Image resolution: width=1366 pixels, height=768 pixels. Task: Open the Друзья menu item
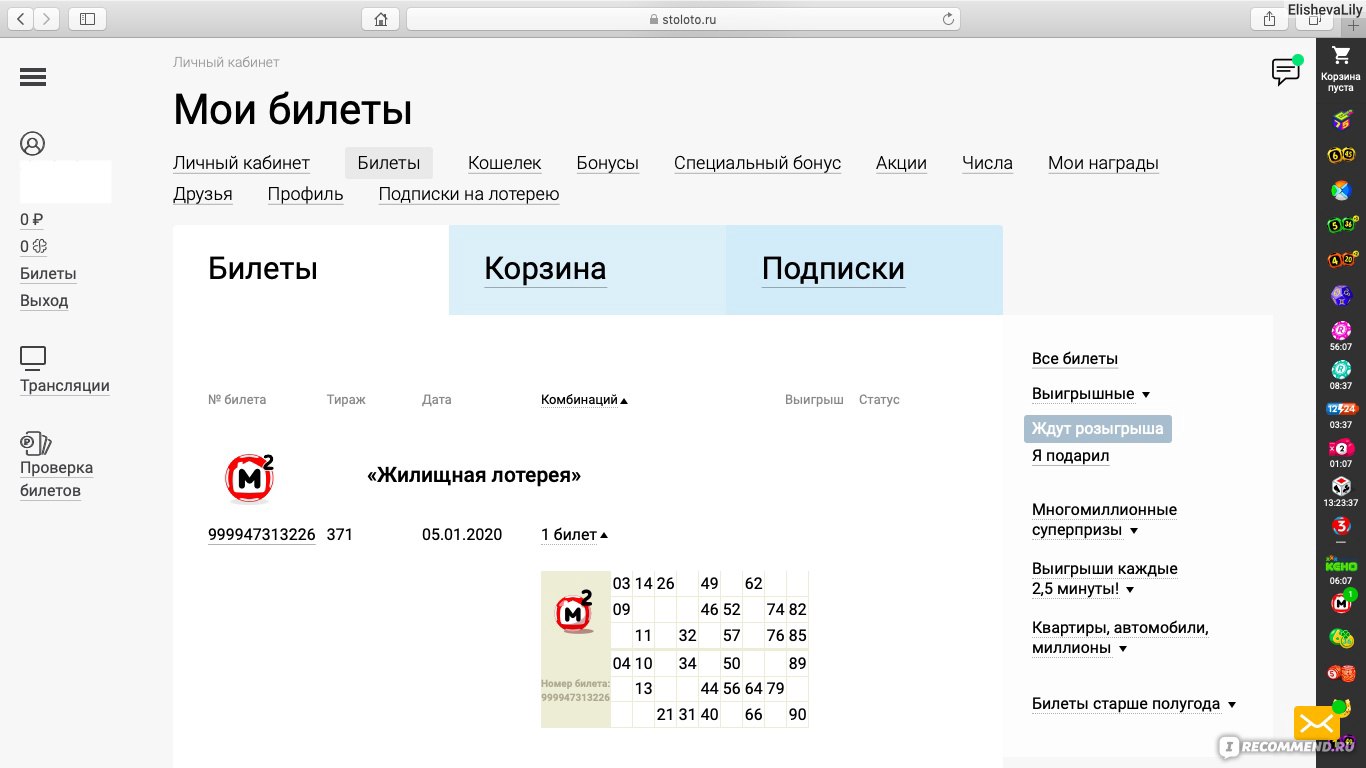coord(203,194)
